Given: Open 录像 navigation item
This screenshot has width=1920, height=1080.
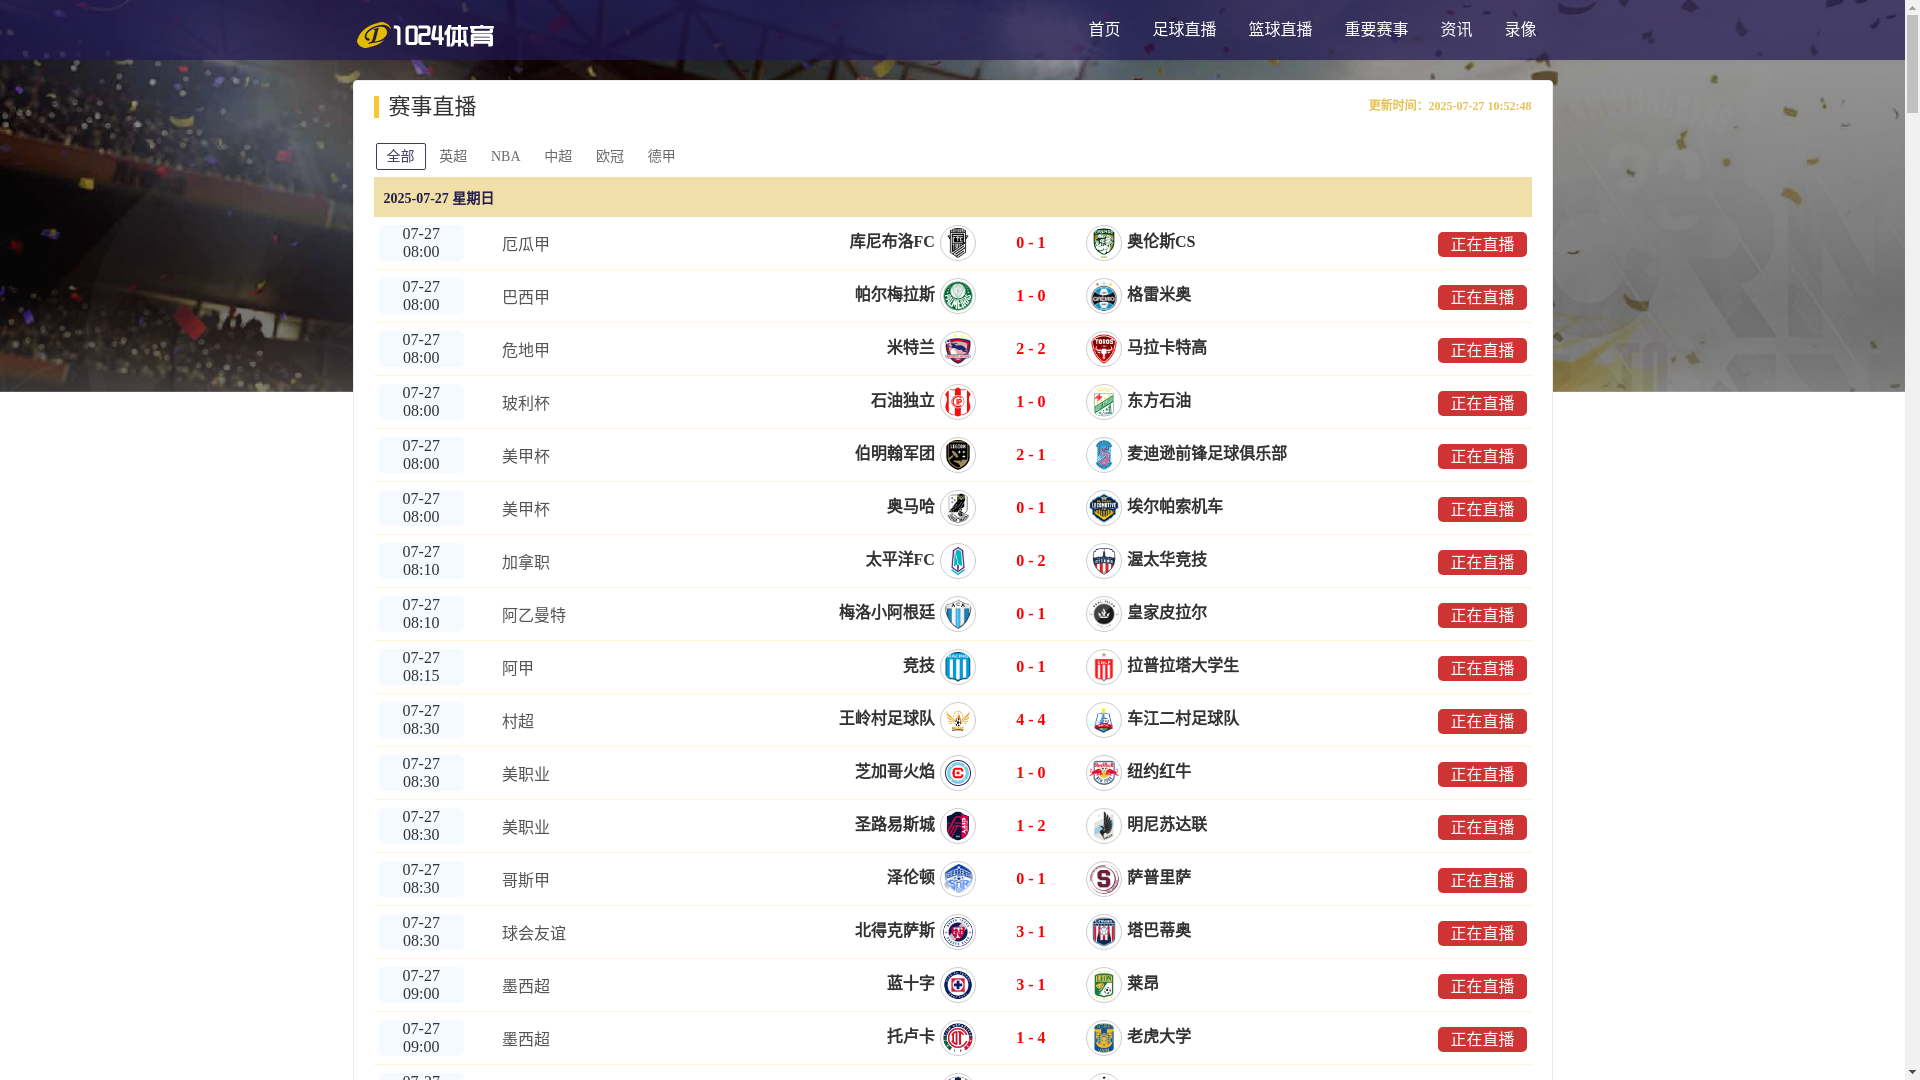Looking at the screenshot, I should point(1520,30).
